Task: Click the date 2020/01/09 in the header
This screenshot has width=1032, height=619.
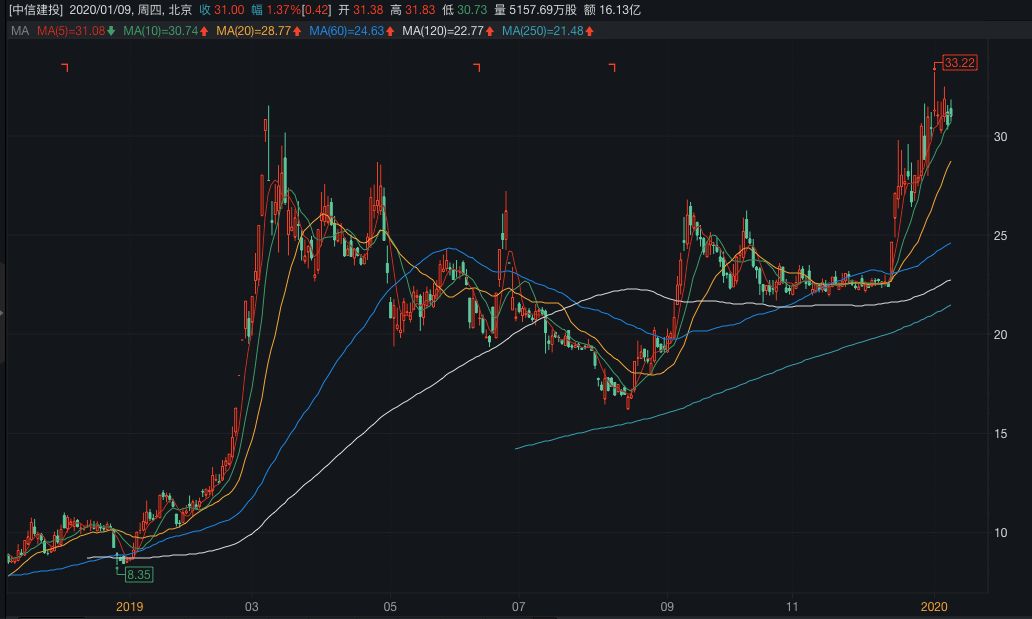Action: click(100, 10)
